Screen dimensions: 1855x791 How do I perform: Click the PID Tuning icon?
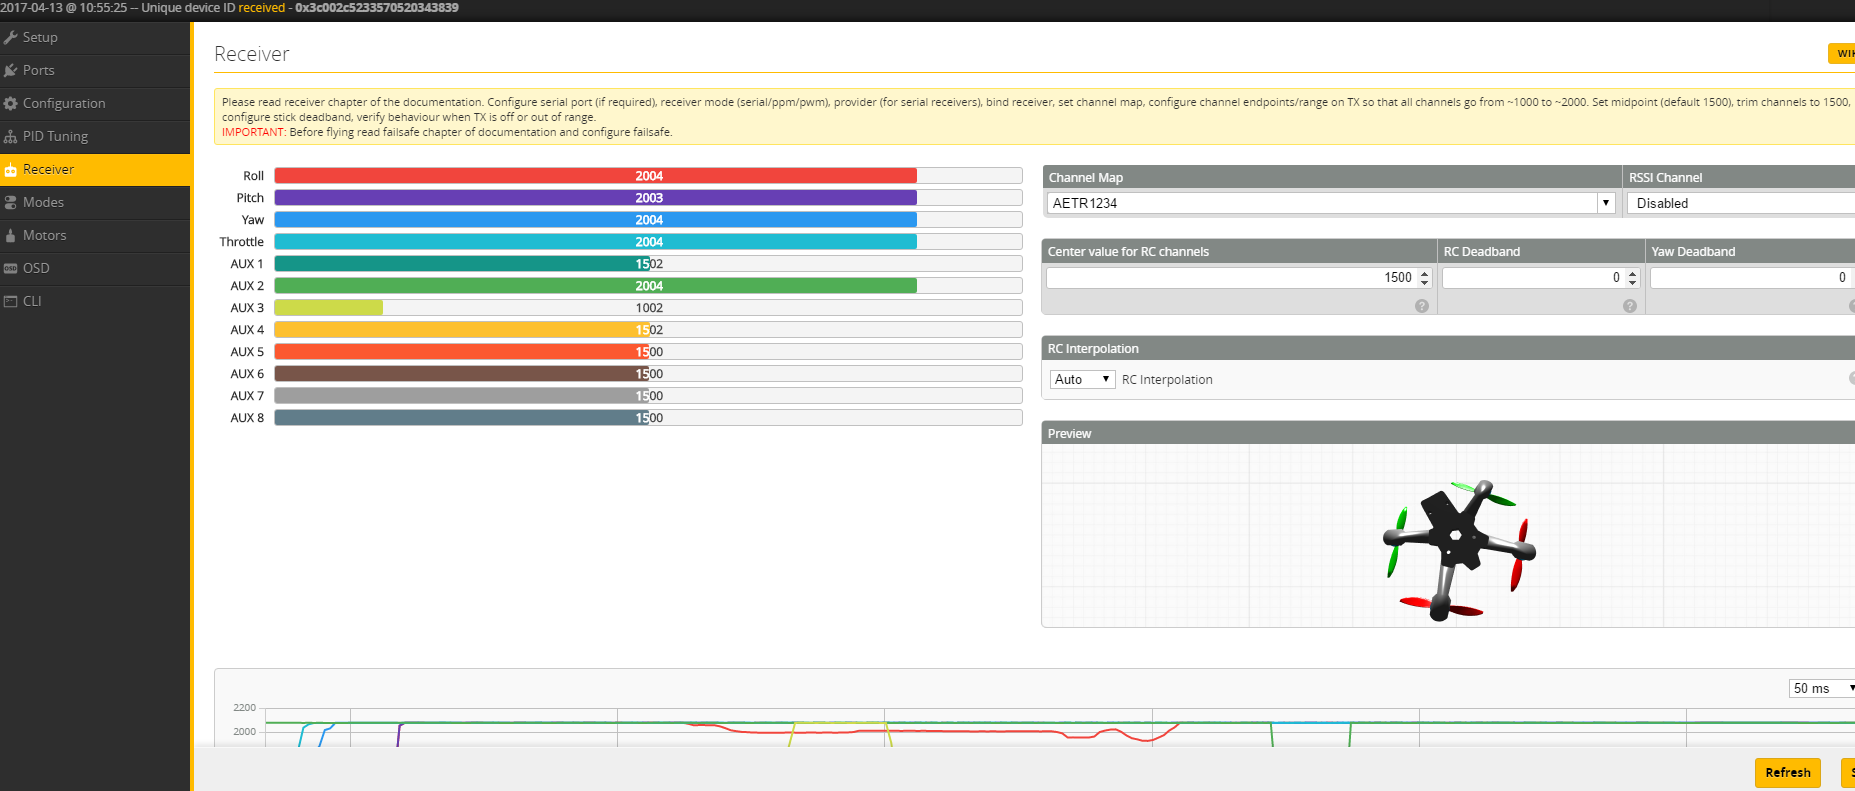click(11, 136)
